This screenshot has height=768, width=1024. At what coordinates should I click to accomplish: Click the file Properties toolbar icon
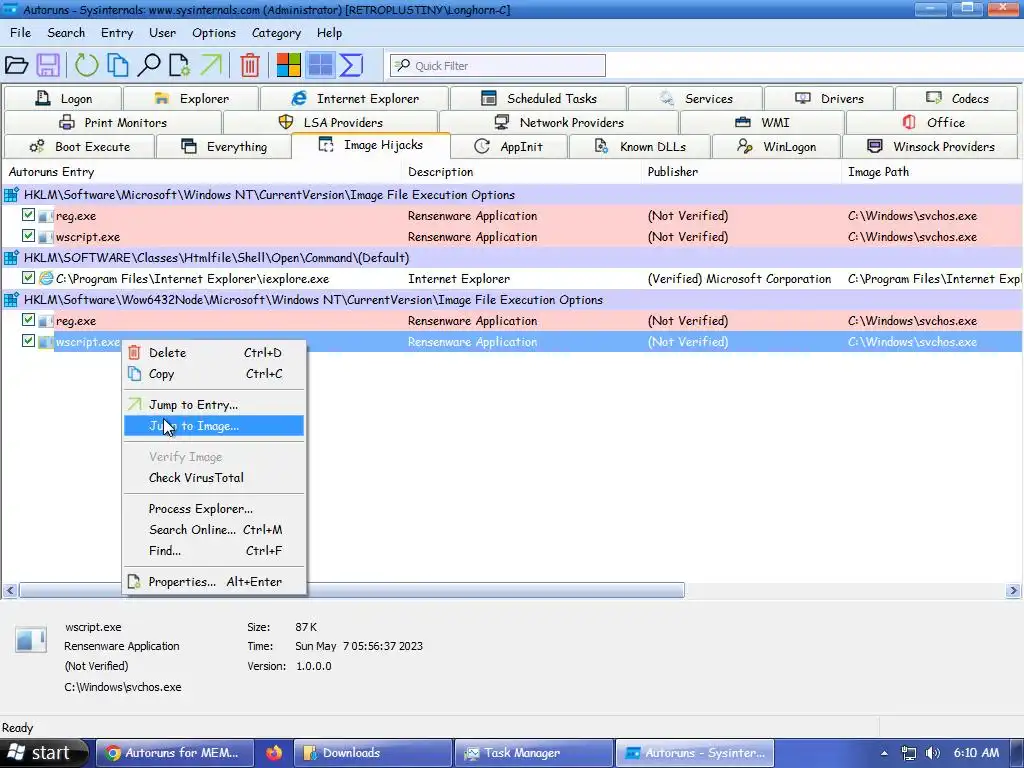click(x=180, y=65)
